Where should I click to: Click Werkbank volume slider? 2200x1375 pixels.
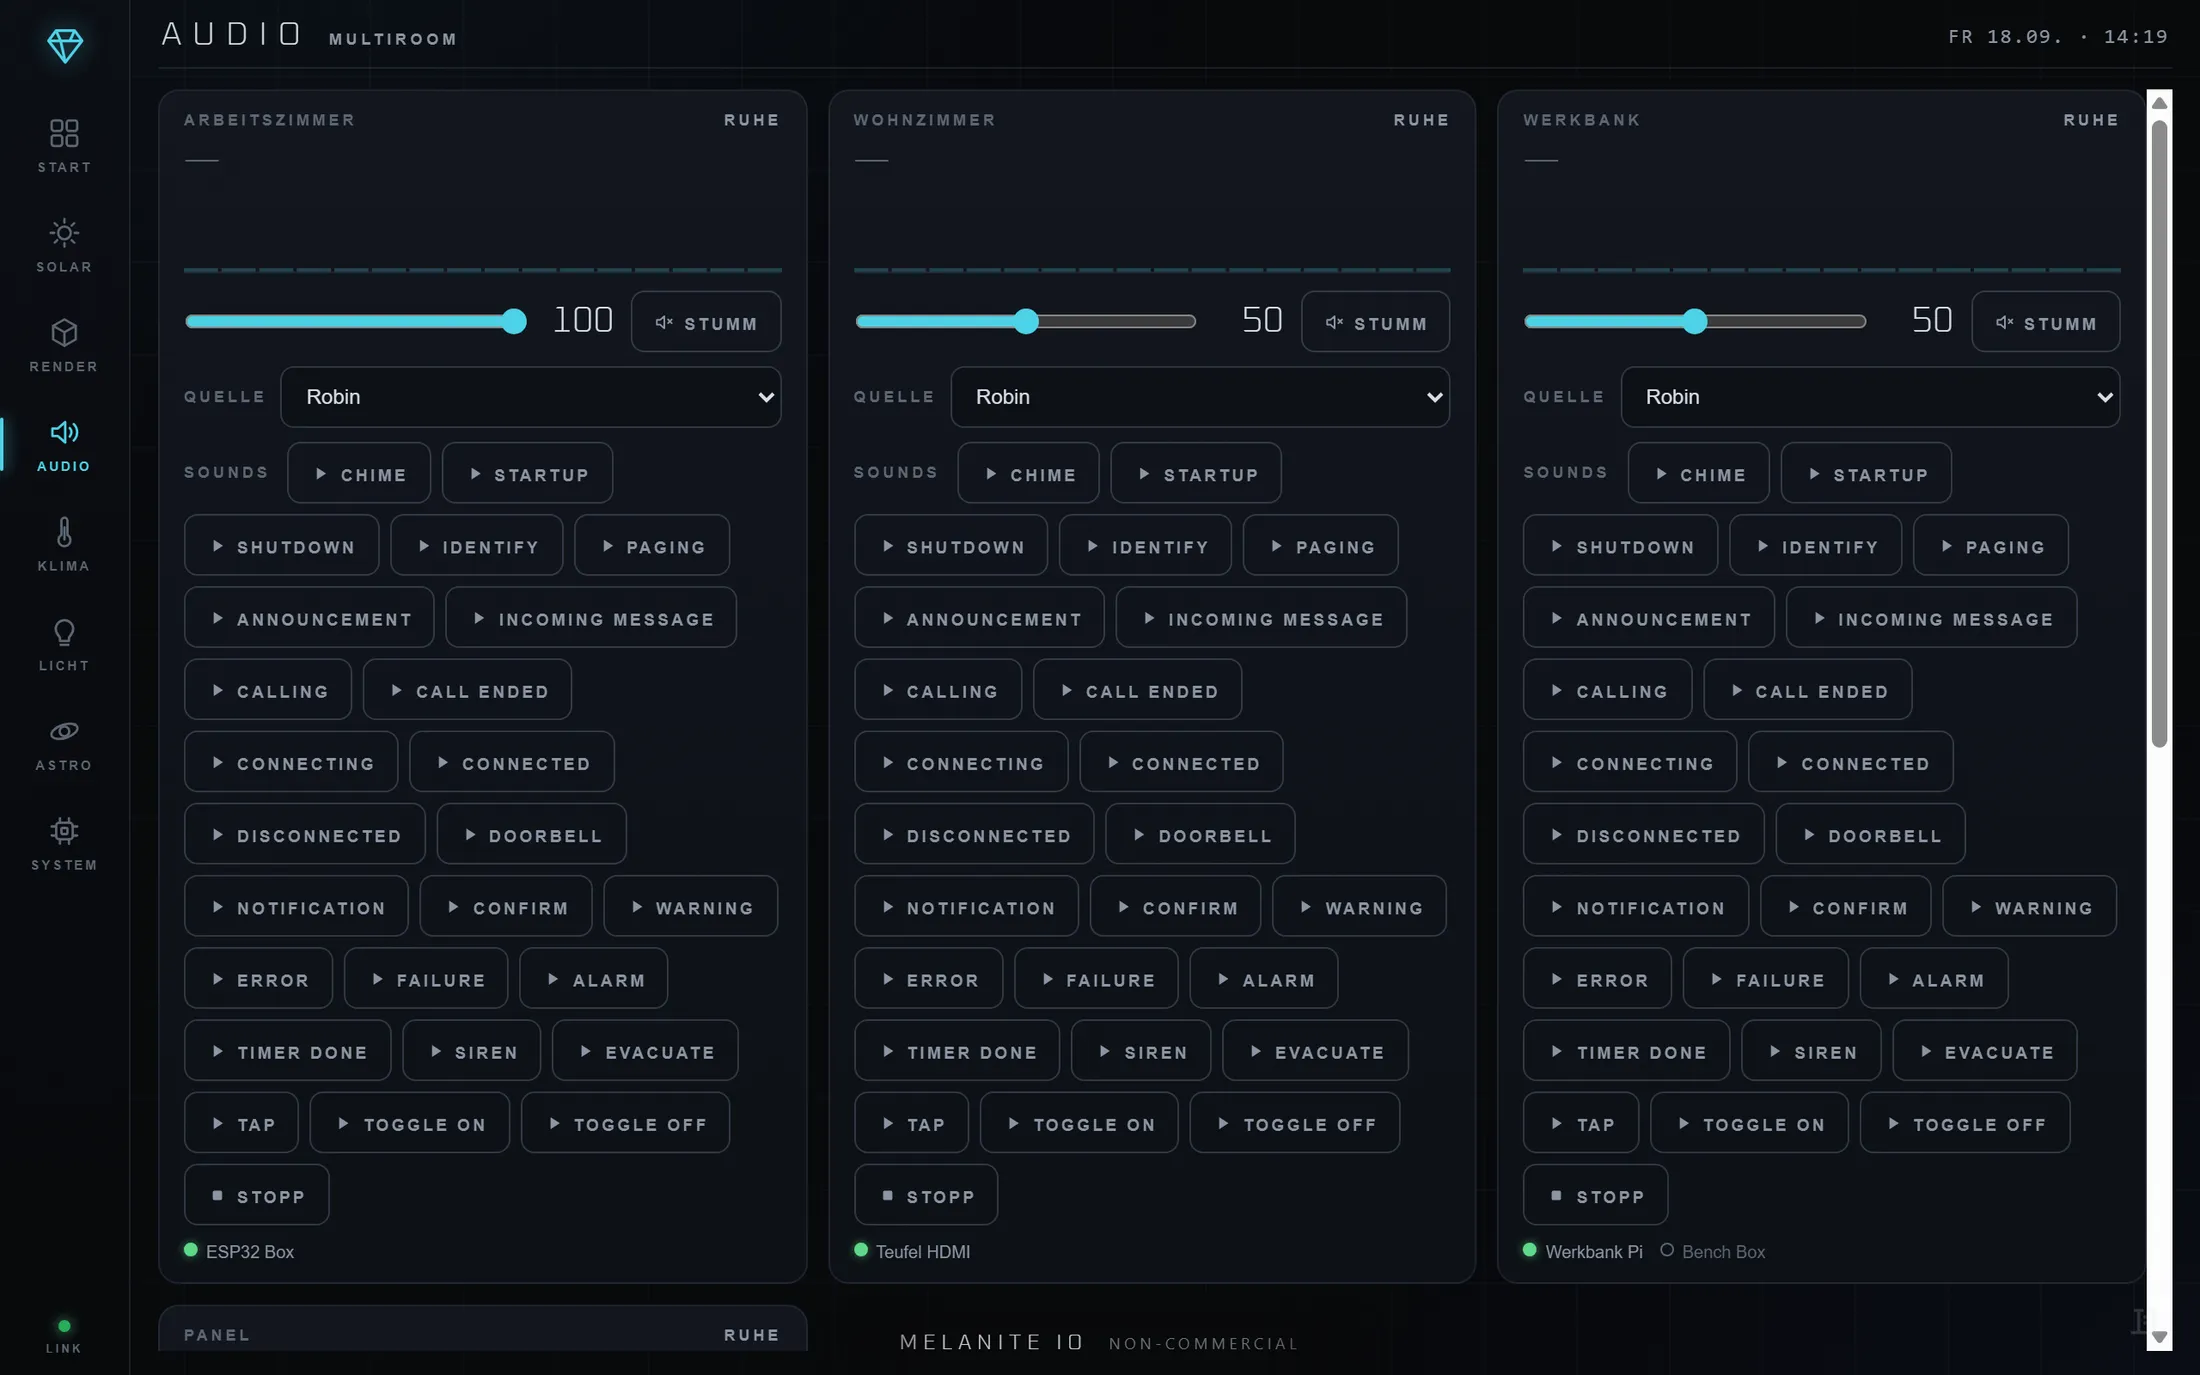1695,321
